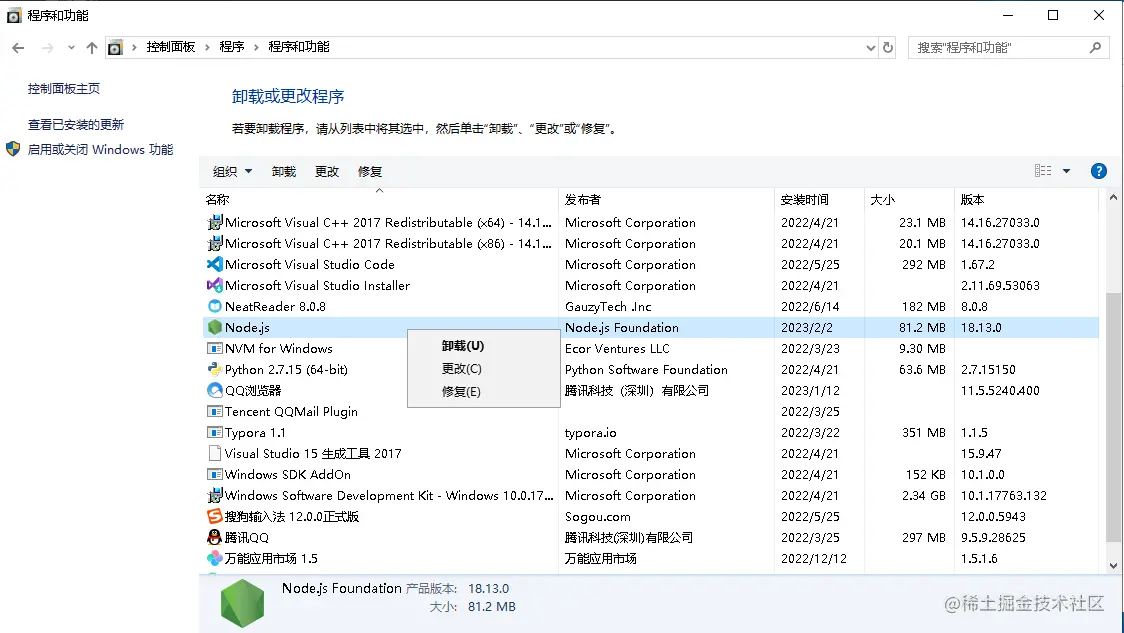
Task: Click 更改 in the toolbar
Action: click(327, 171)
